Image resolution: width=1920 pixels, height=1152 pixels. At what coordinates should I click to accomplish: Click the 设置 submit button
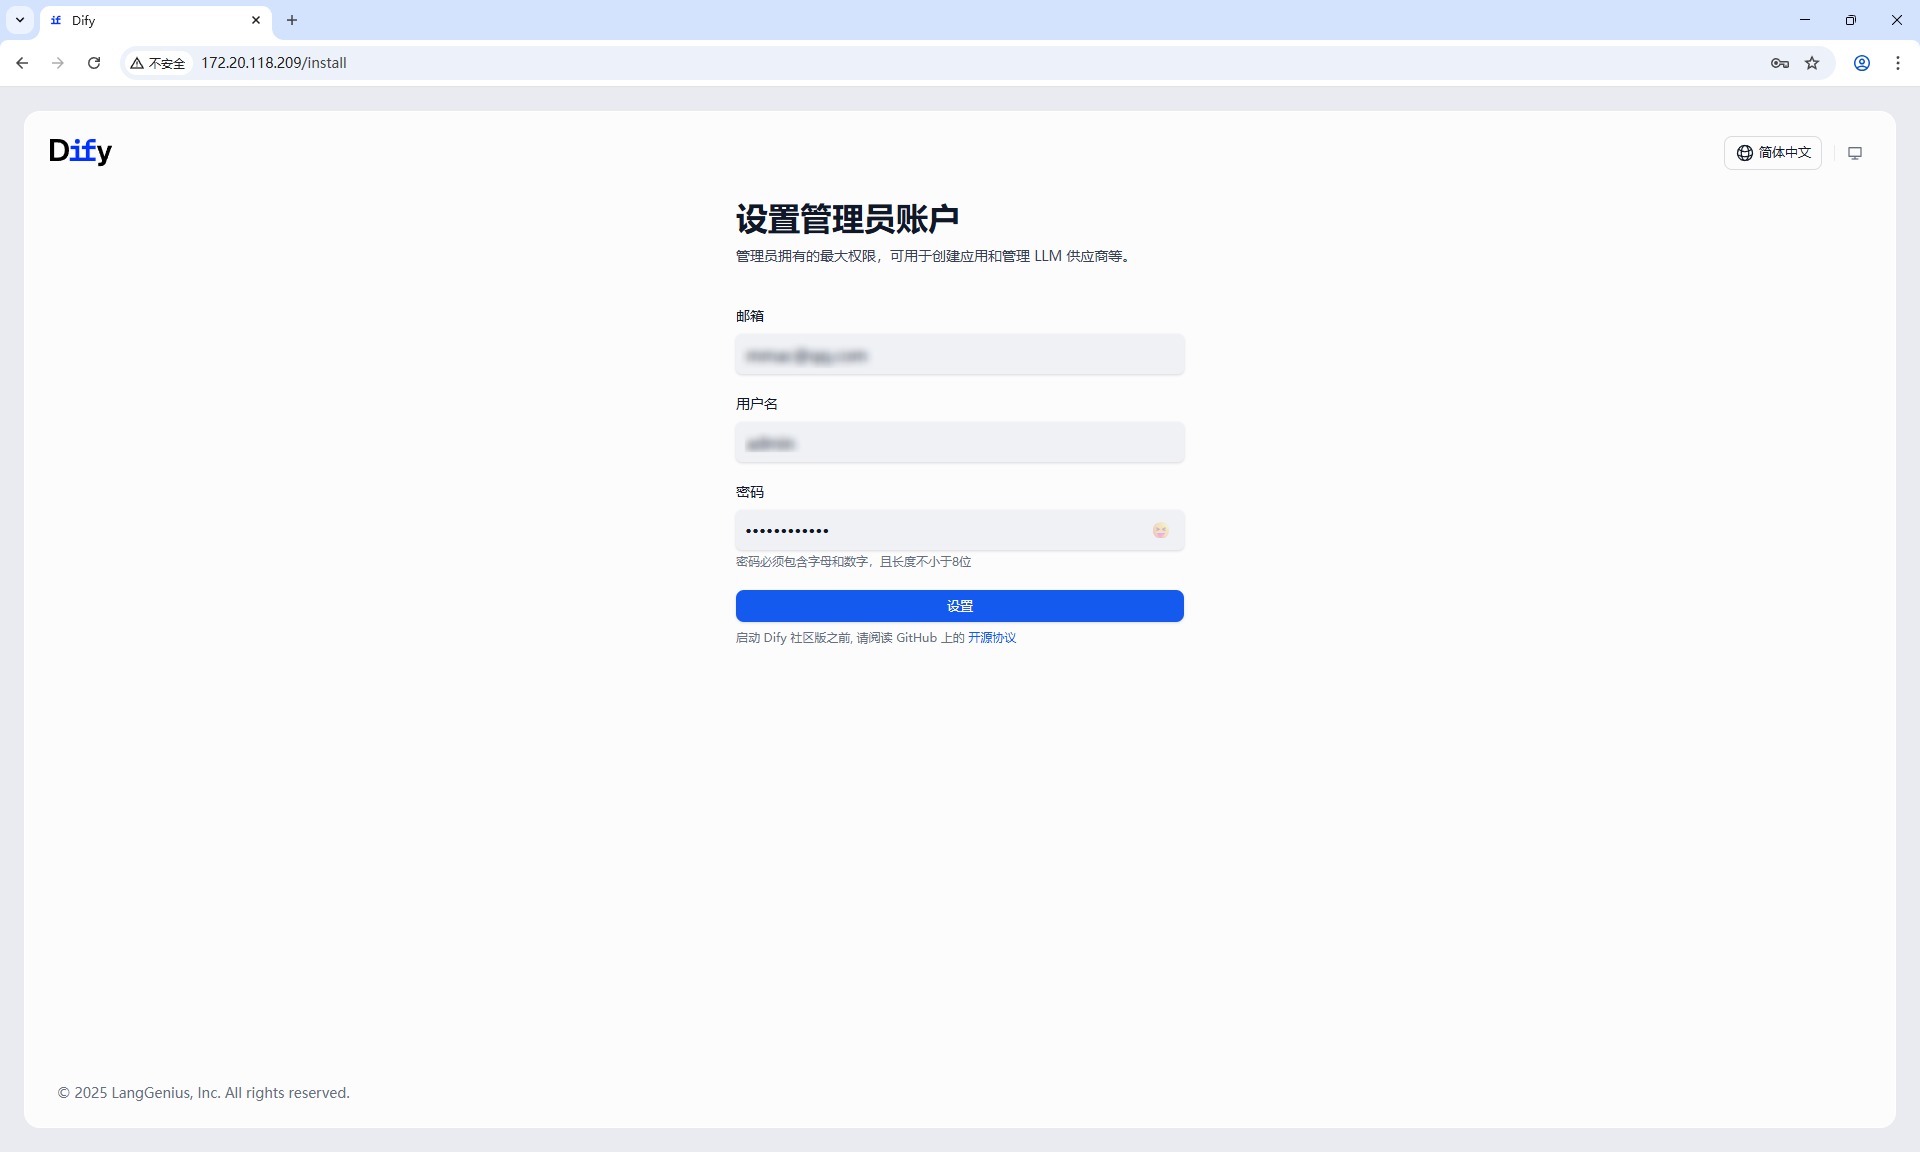click(959, 606)
